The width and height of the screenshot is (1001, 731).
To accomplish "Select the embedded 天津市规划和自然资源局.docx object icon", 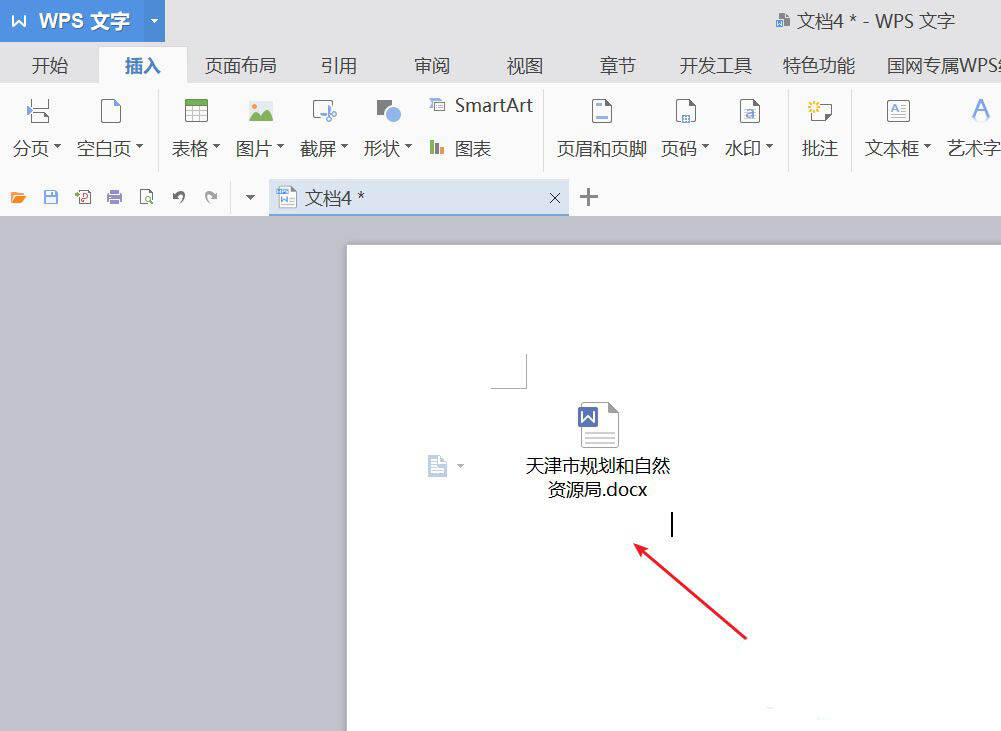I will 598,425.
